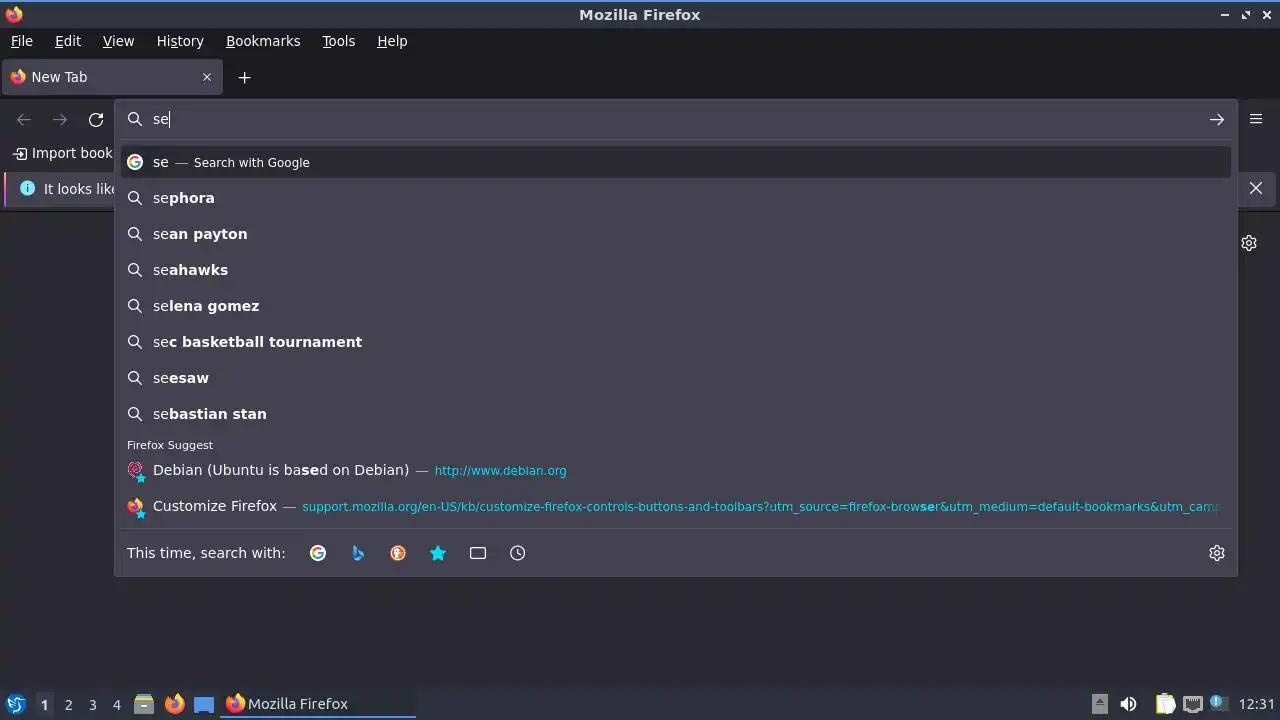Open the Tools menu
This screenshot has width=1280, height=720.
(339, 41)
